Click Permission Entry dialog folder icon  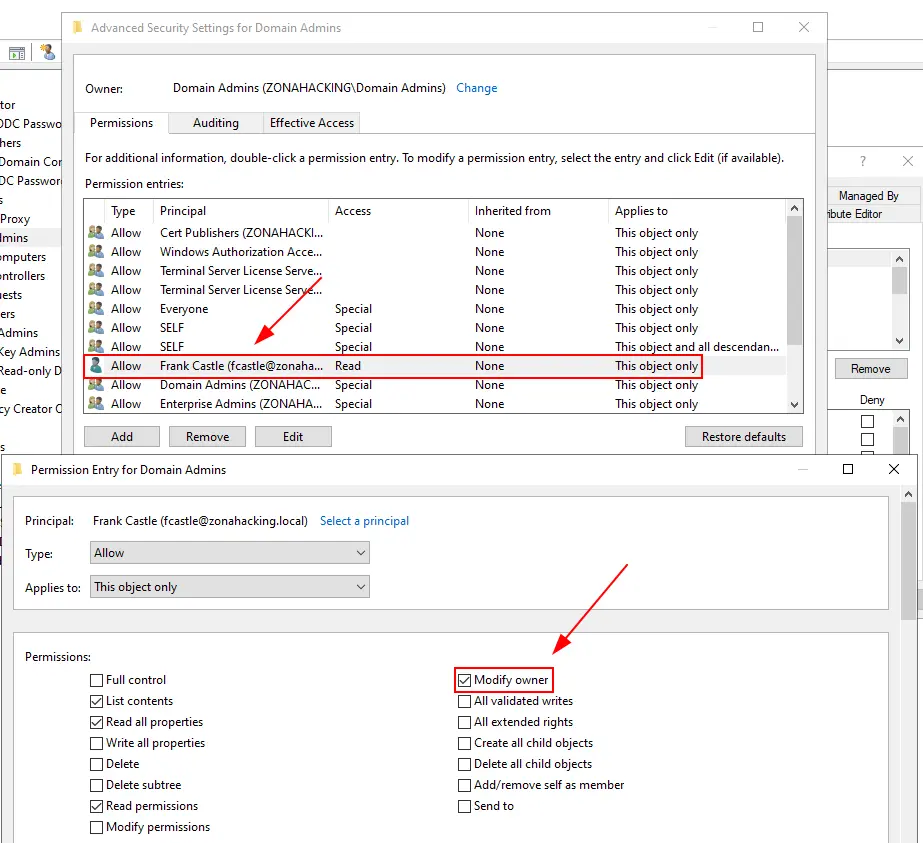pos(17,469)
